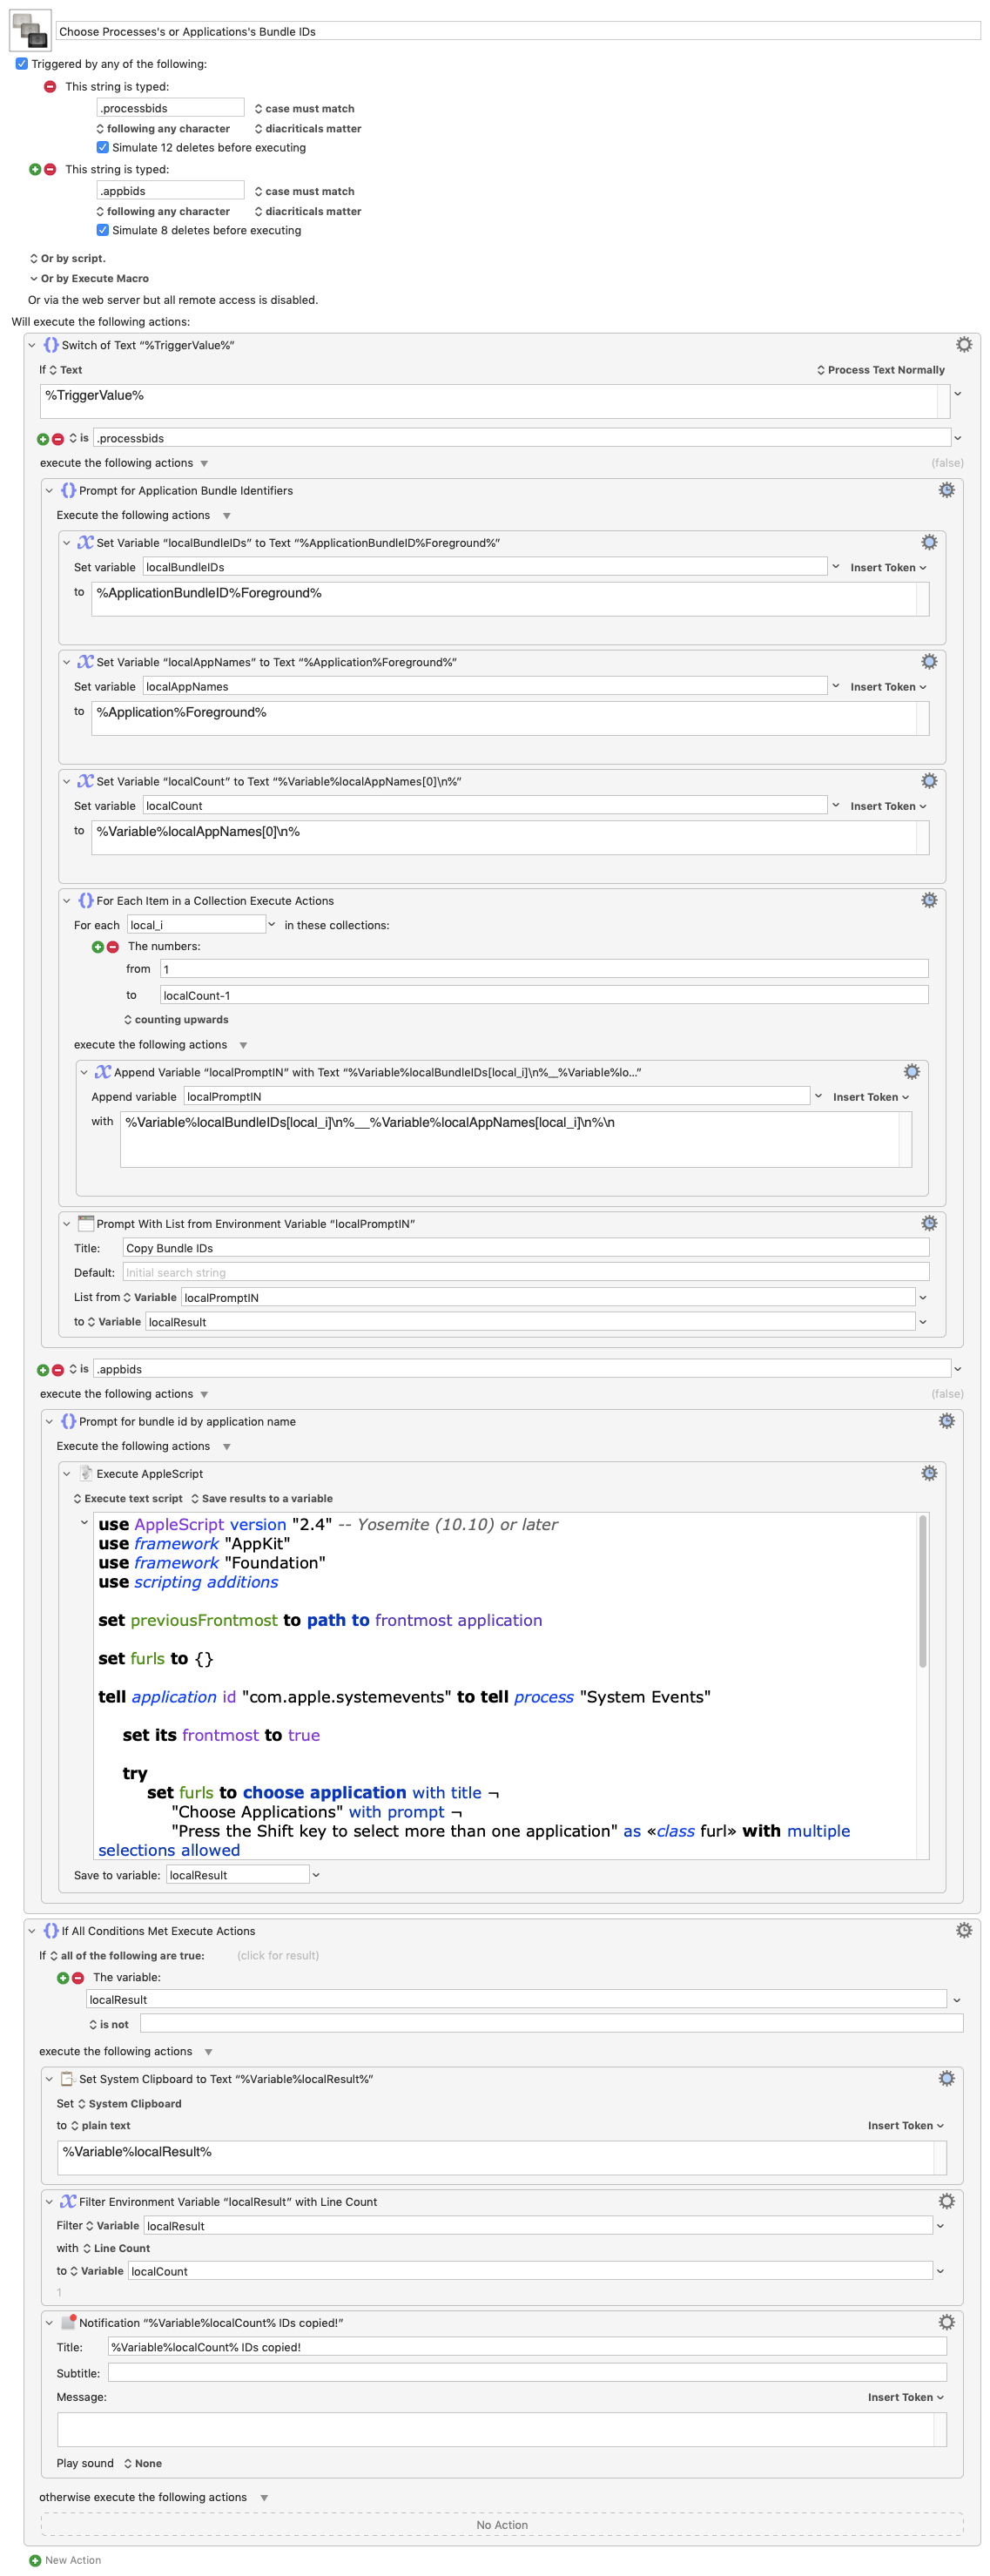The image size is (990, 2576).
Task: Open gear menu for Switch of Text action
Action: (963, 345)
